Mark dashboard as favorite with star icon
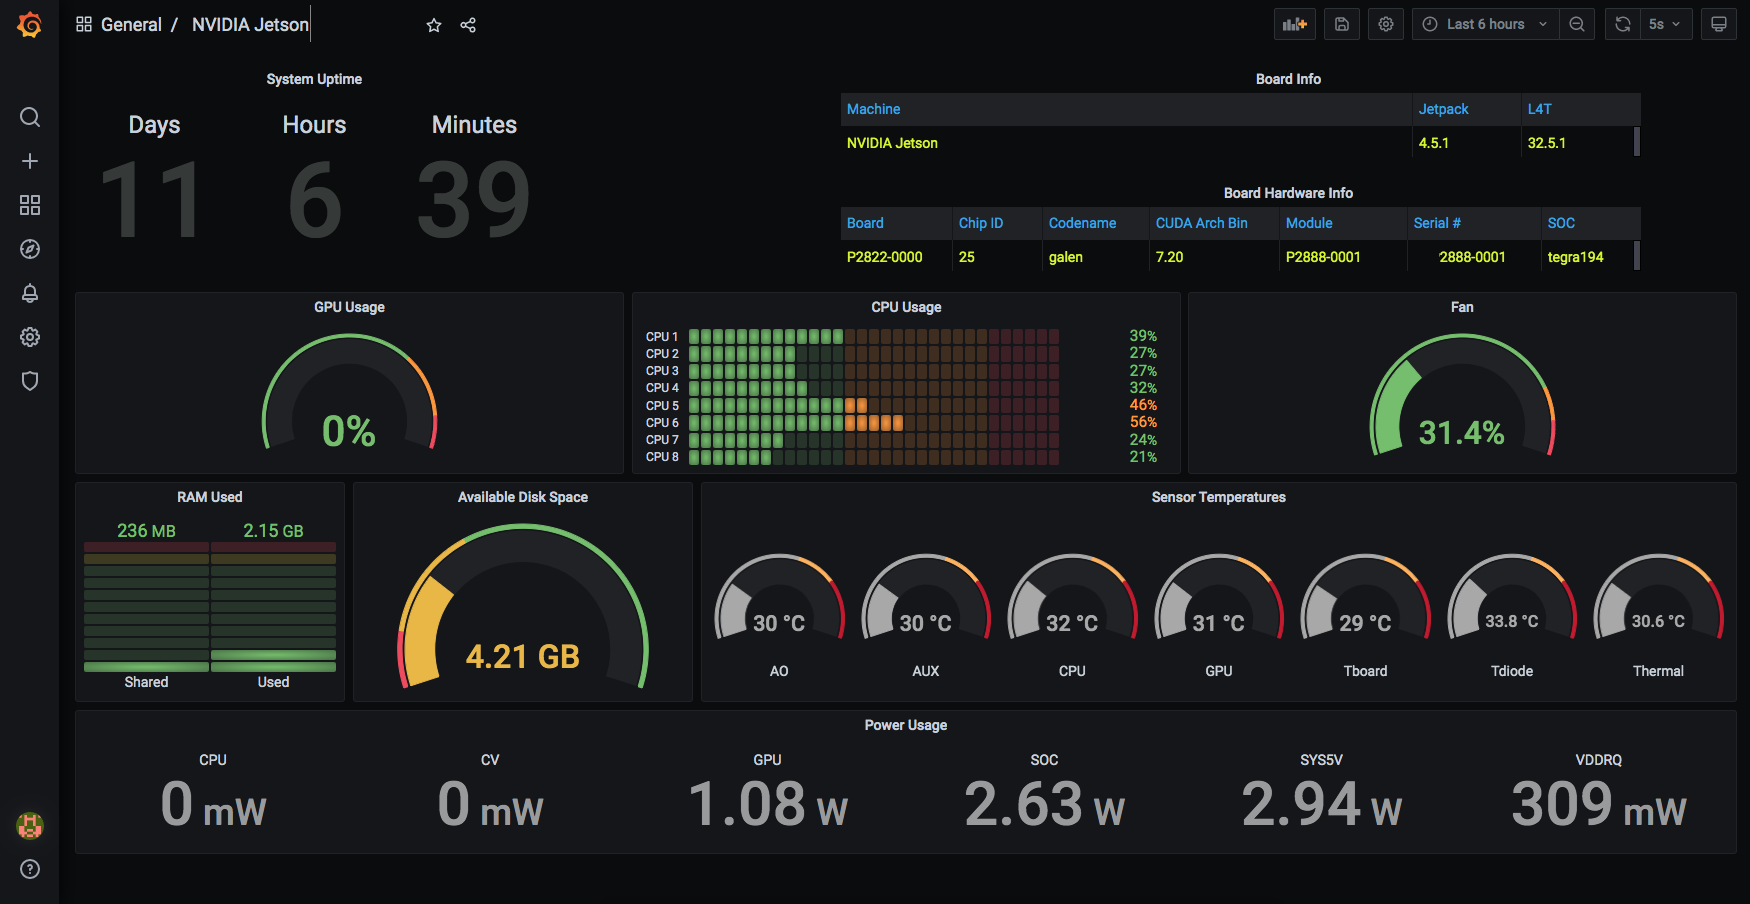This screenshot has height=904, width=1750. point(434,25)
